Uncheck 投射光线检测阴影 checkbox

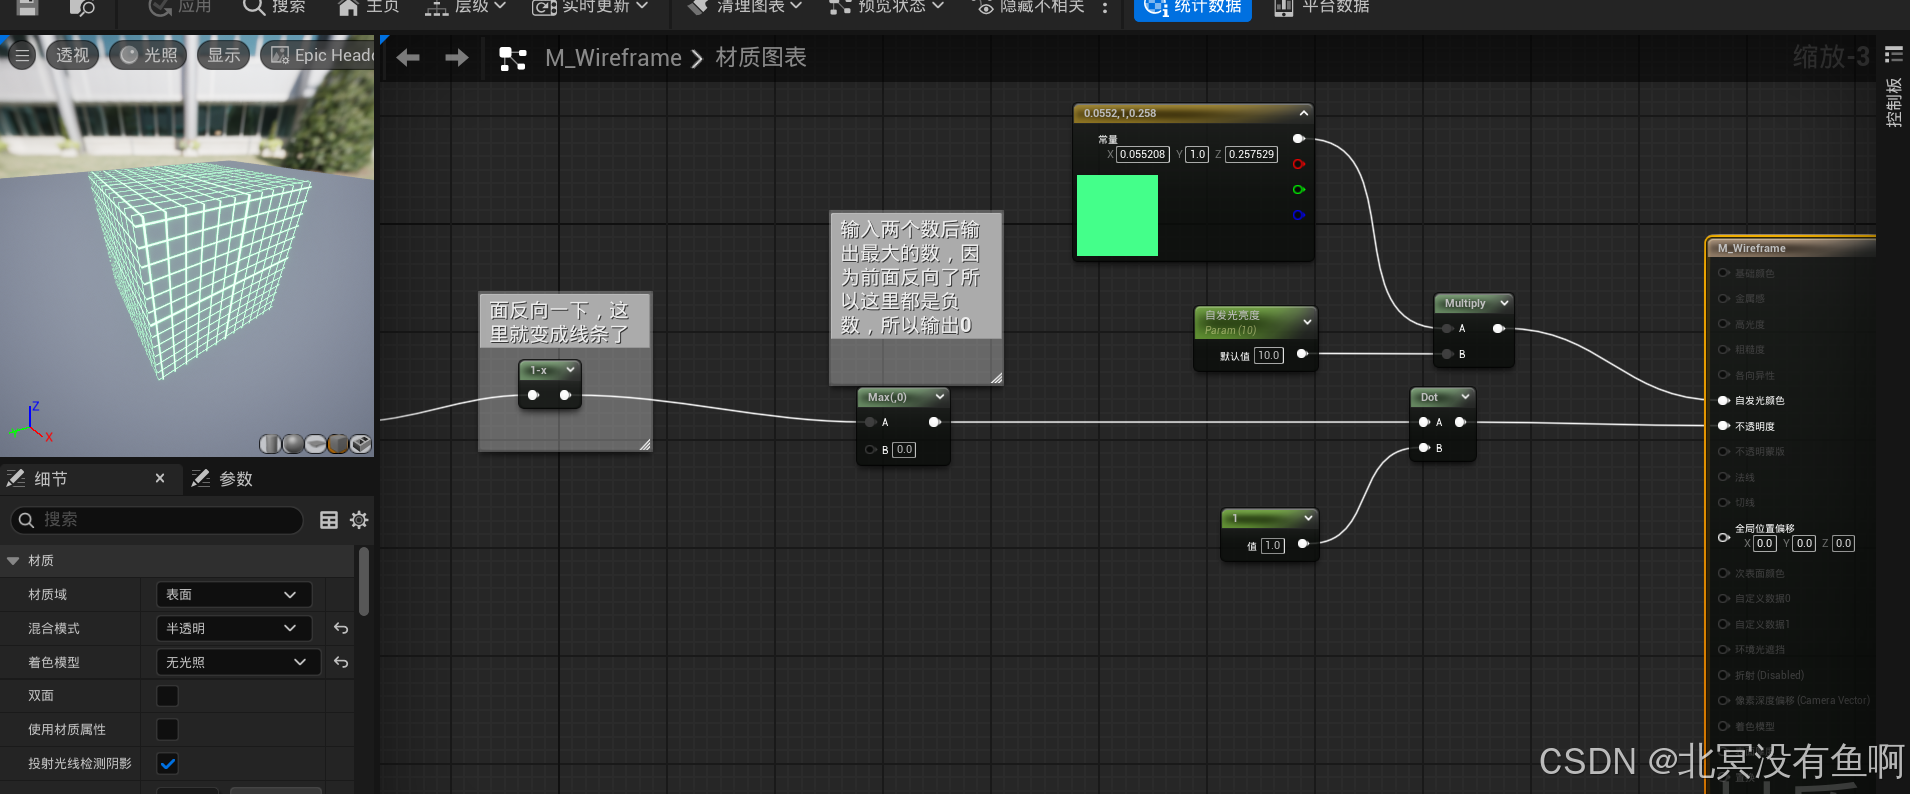coord(168,764)
